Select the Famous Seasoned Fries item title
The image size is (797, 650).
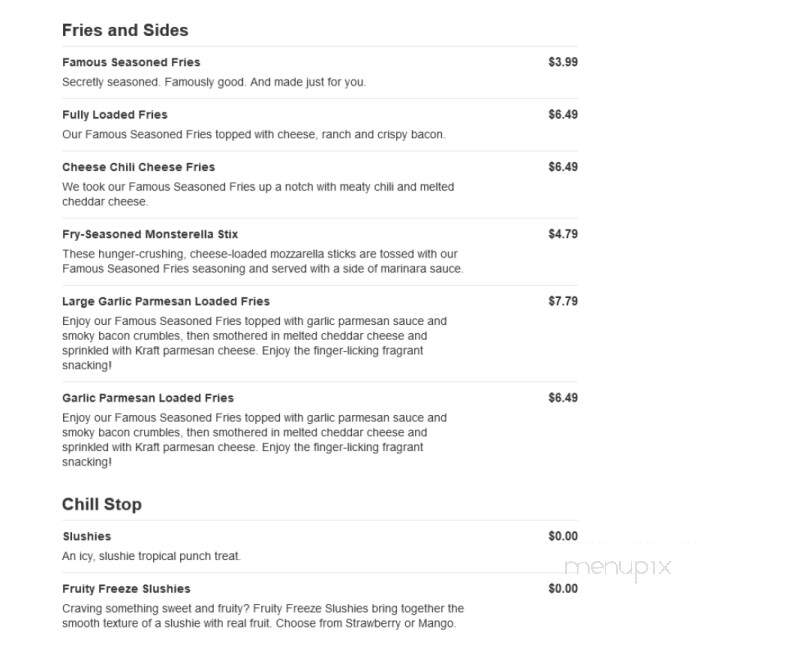tap(131, 63)
